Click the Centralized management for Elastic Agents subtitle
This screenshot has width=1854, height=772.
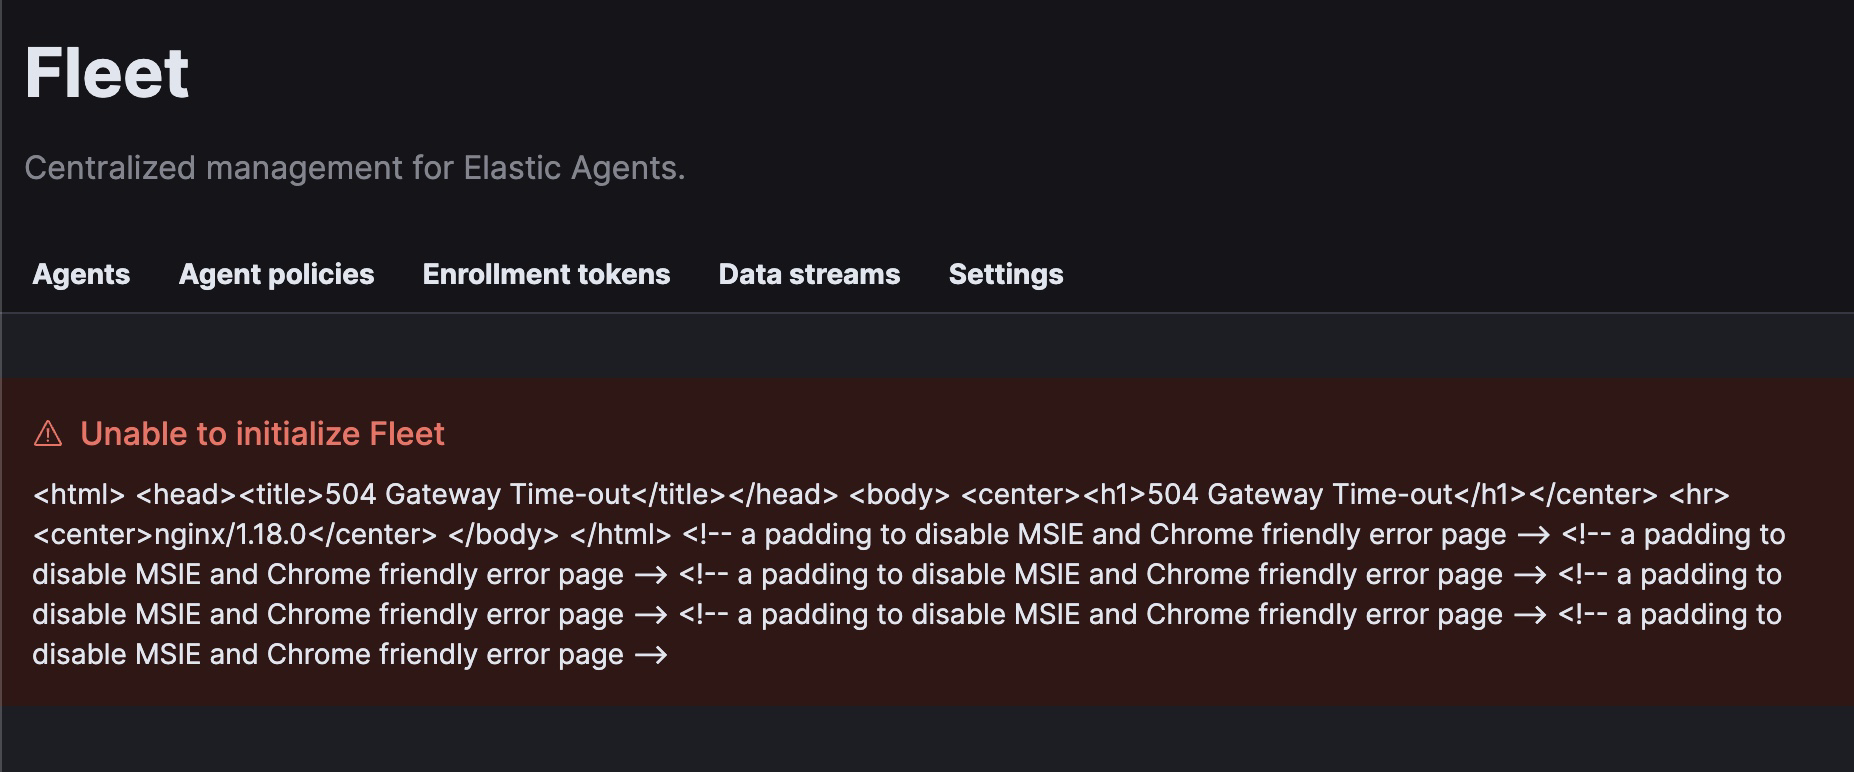[x=358, y=167]
